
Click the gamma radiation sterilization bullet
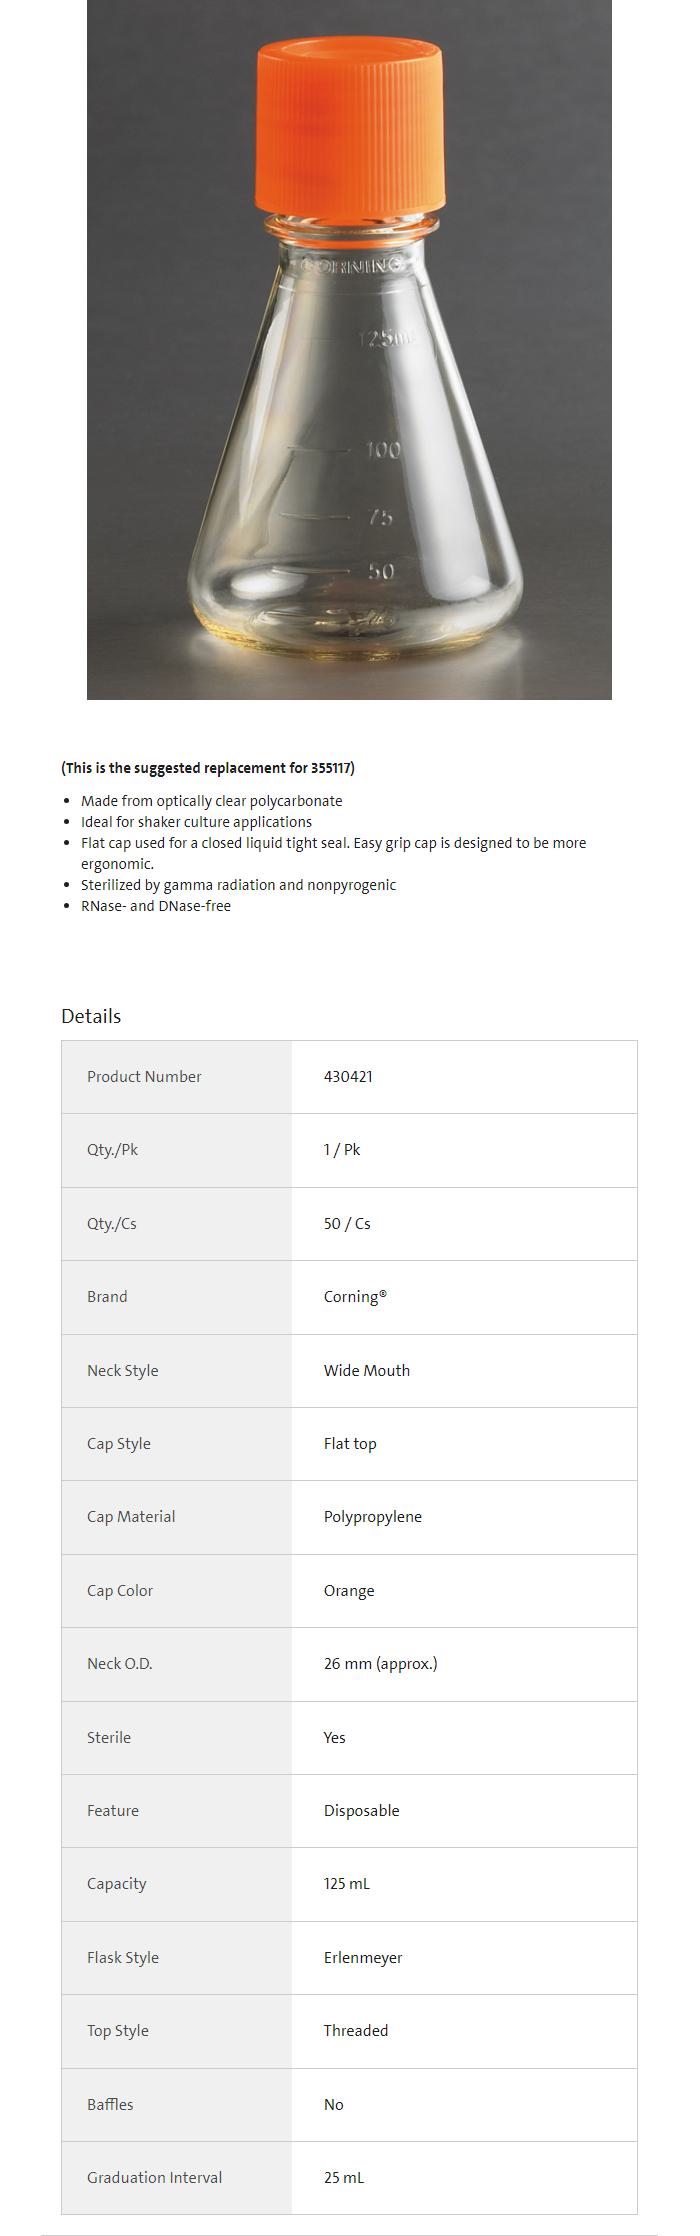click(238, 885)
